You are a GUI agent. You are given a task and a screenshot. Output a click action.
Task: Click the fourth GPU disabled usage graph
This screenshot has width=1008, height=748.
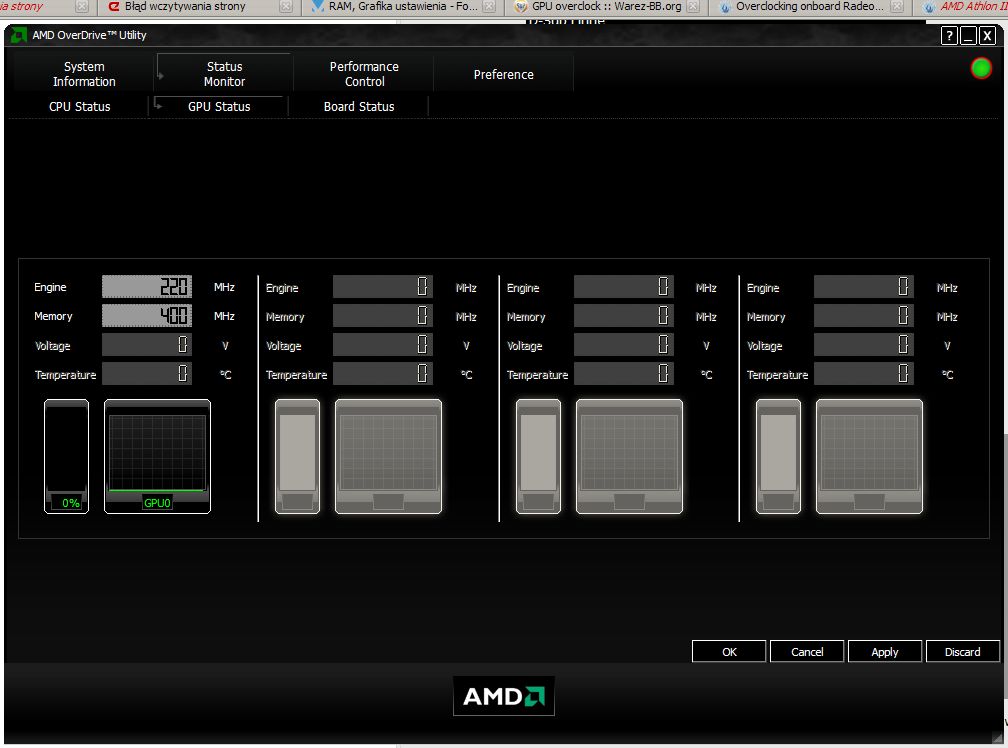869,456
